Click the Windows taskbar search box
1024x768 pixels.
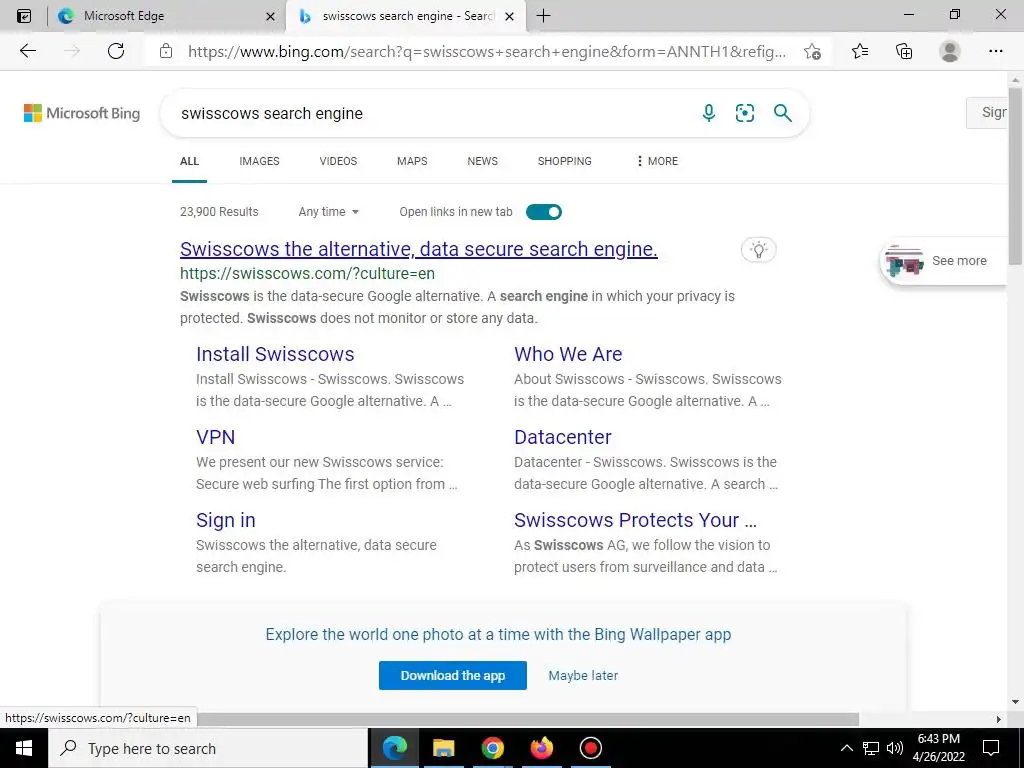[208, 748]
